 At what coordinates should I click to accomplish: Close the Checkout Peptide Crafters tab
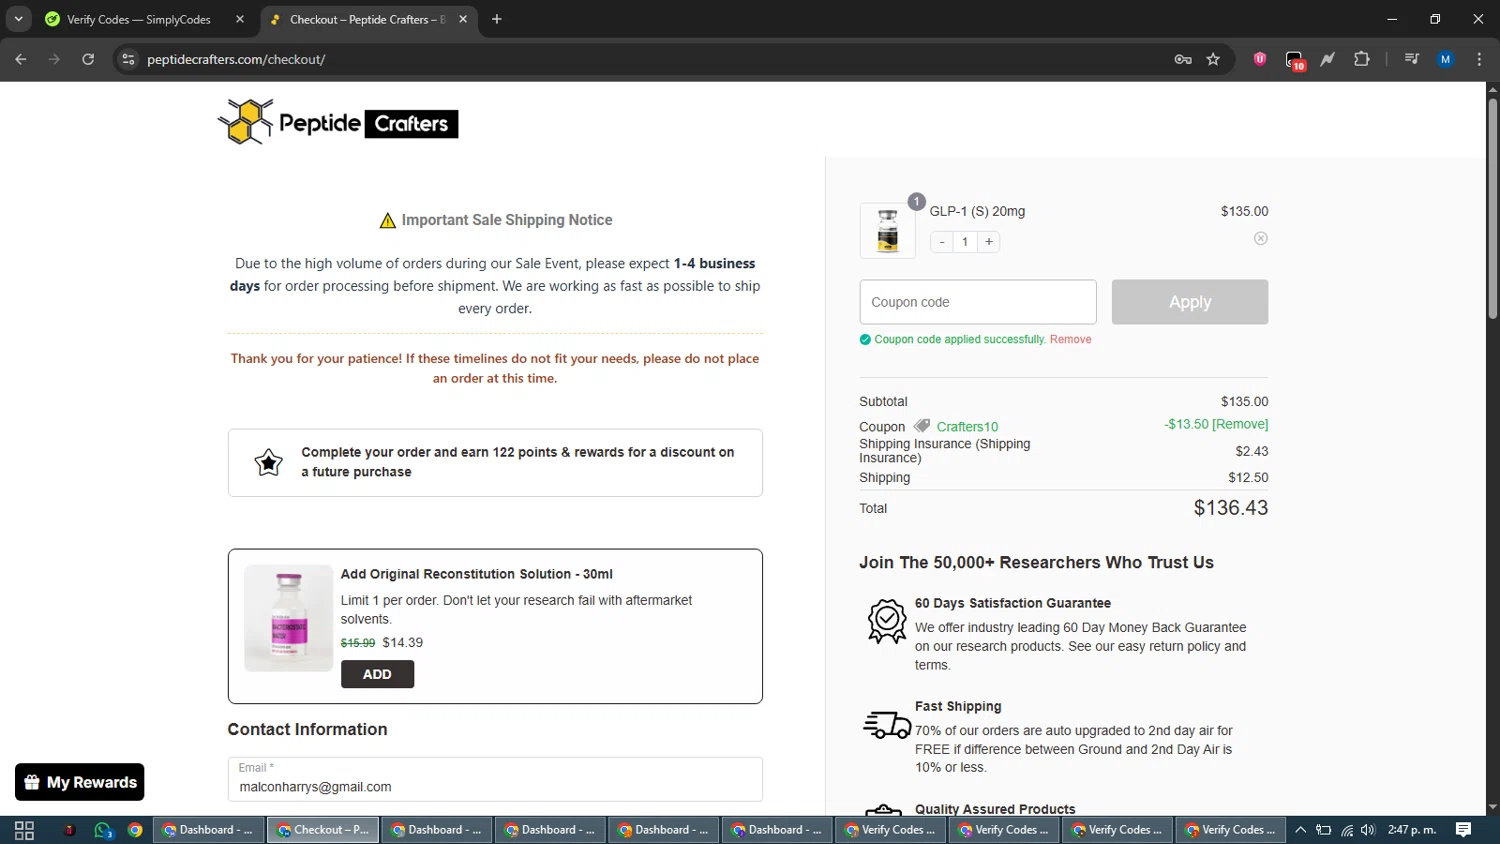coord(463,19)
